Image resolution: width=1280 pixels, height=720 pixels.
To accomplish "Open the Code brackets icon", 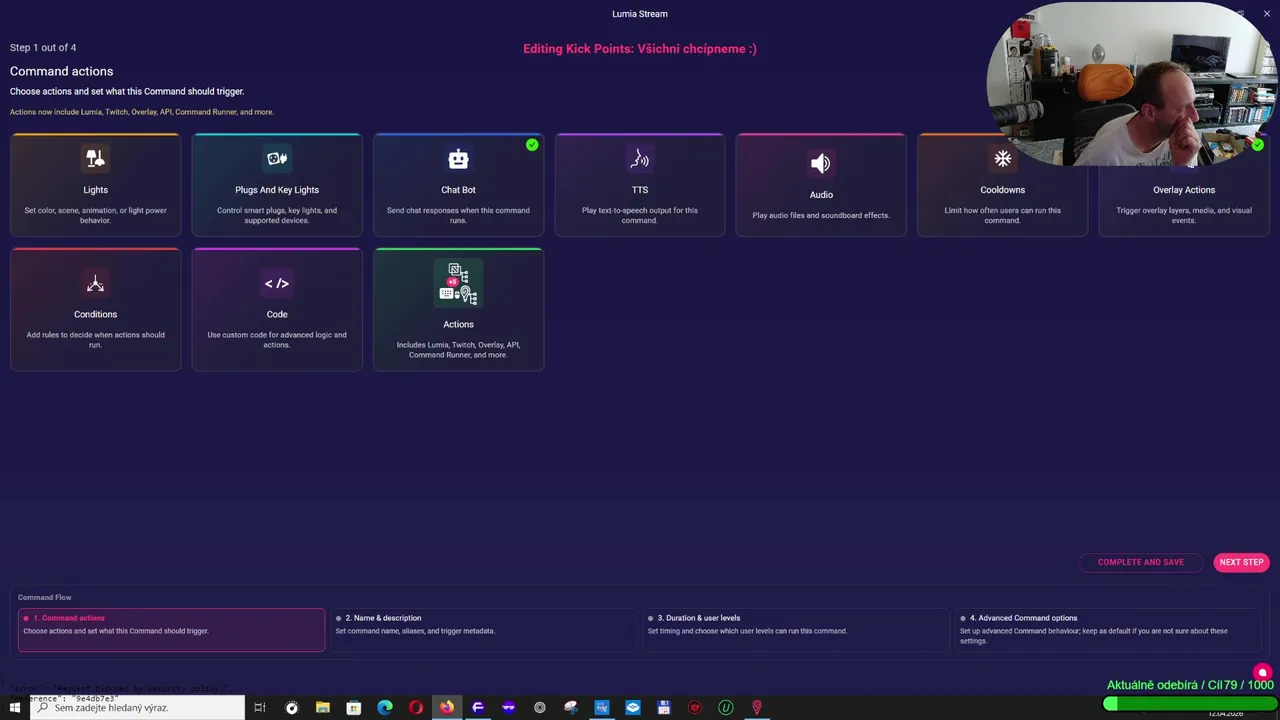I will pos(277,283).
